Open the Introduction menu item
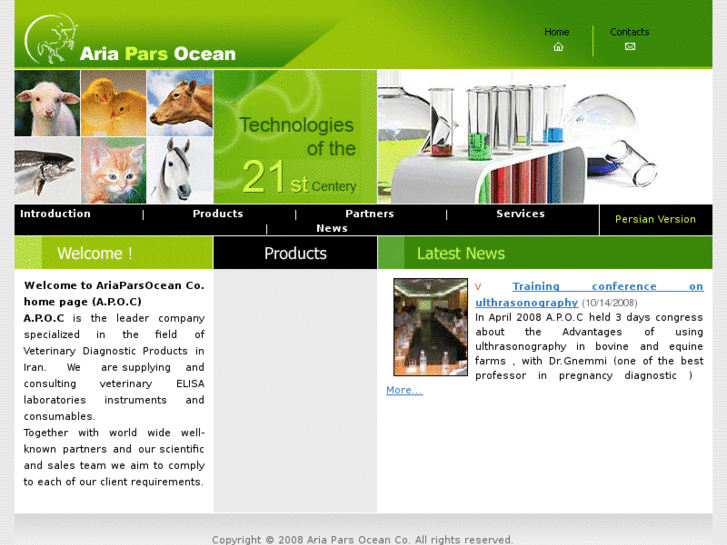 click(55, 213)
